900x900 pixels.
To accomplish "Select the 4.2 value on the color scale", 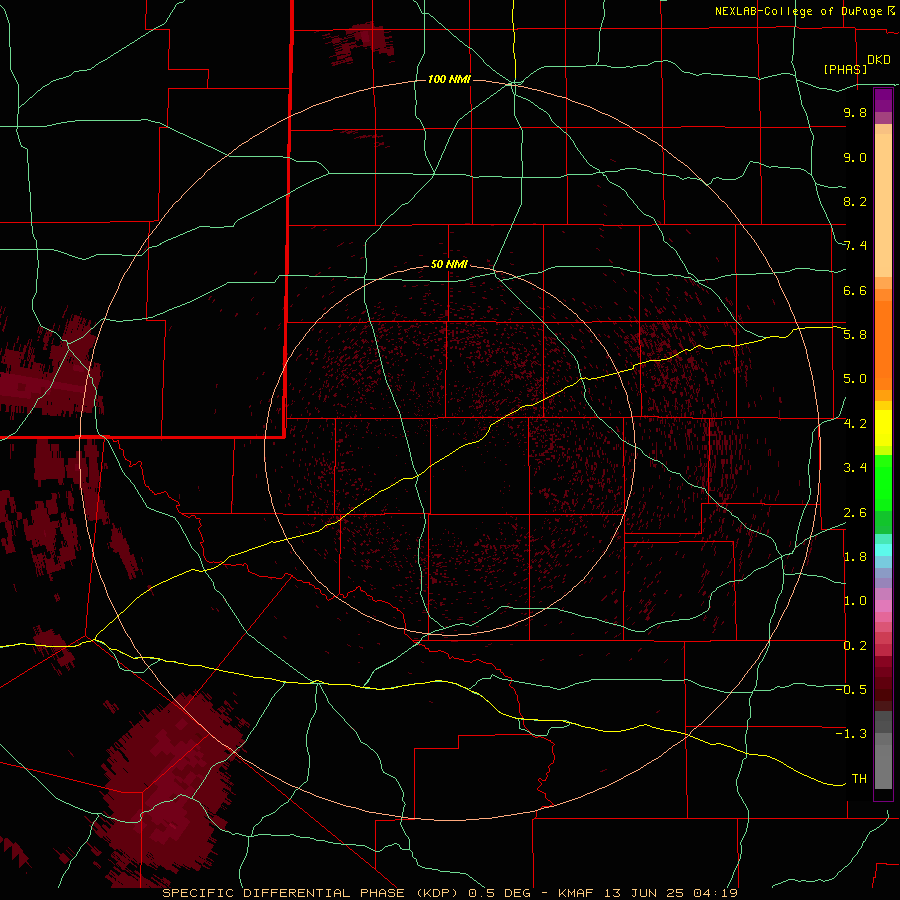I will (x=855, y=424).
